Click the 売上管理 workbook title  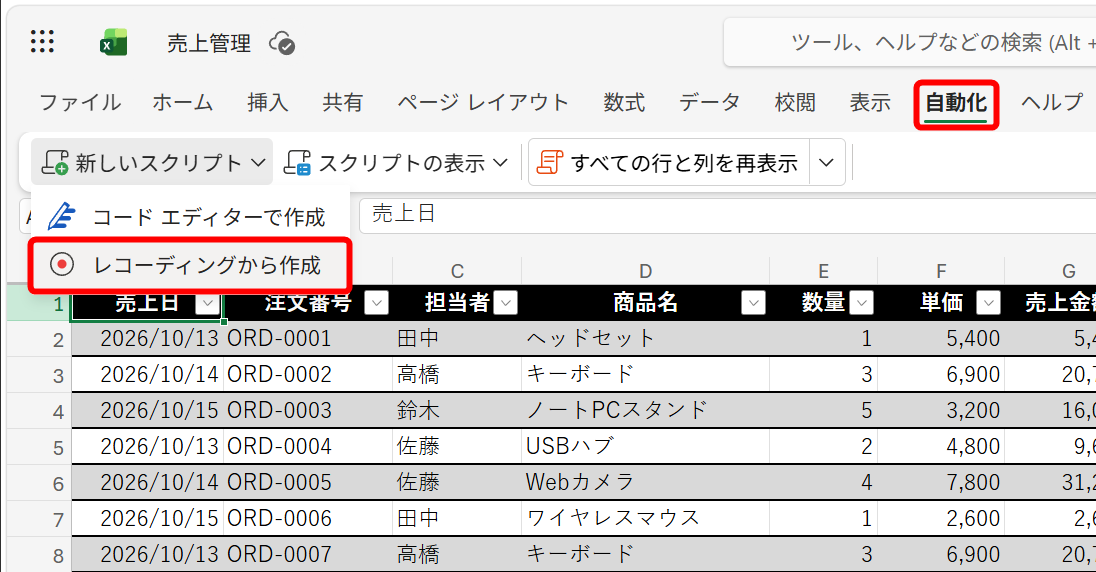pyautogui.click(x=209, y=43)
